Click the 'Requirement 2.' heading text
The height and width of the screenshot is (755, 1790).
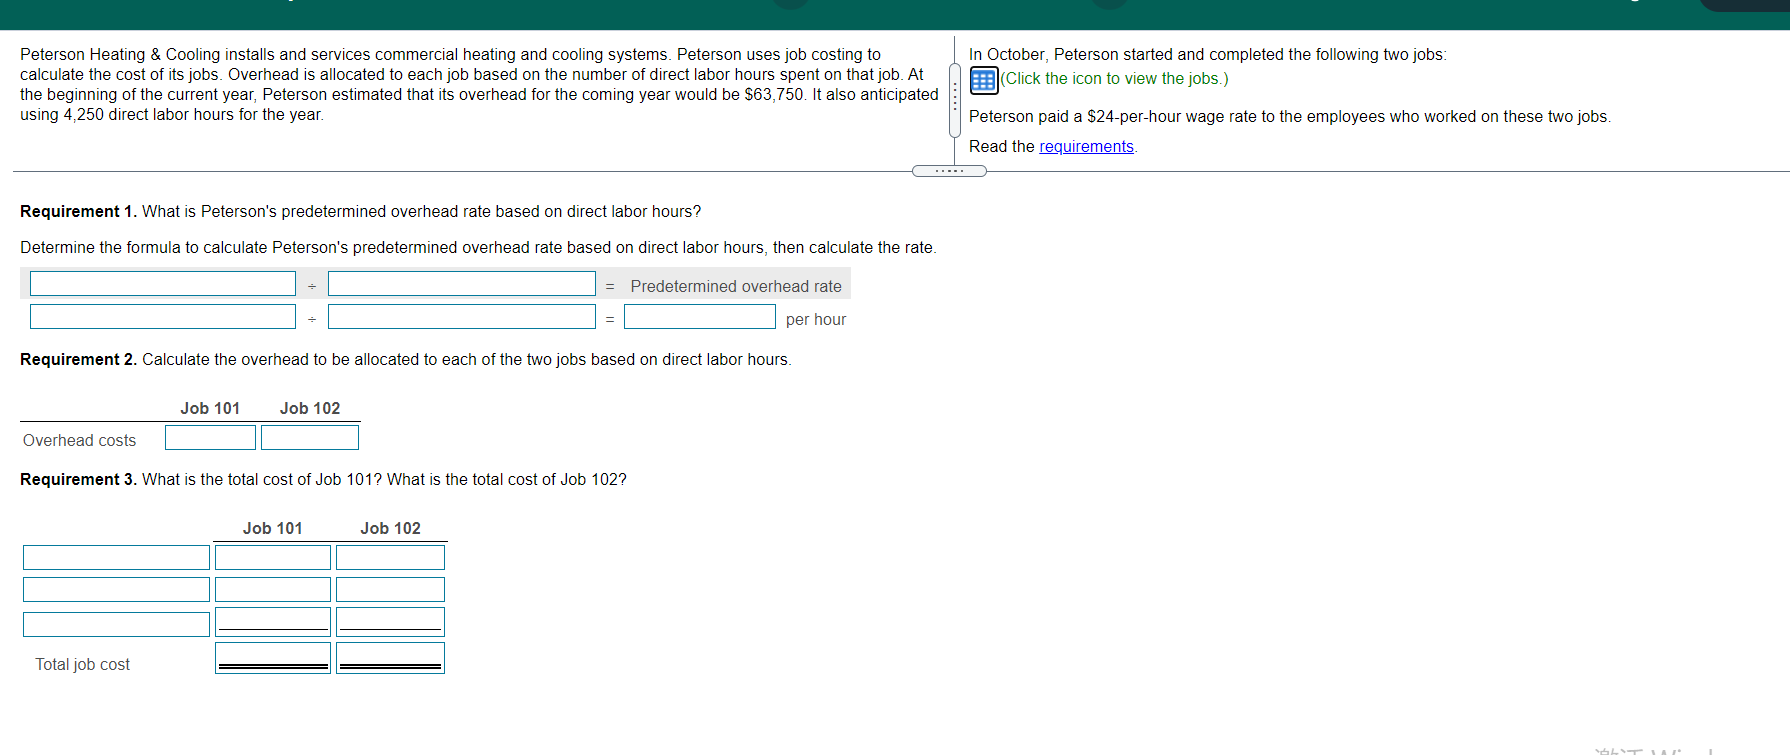coord(78,360)
